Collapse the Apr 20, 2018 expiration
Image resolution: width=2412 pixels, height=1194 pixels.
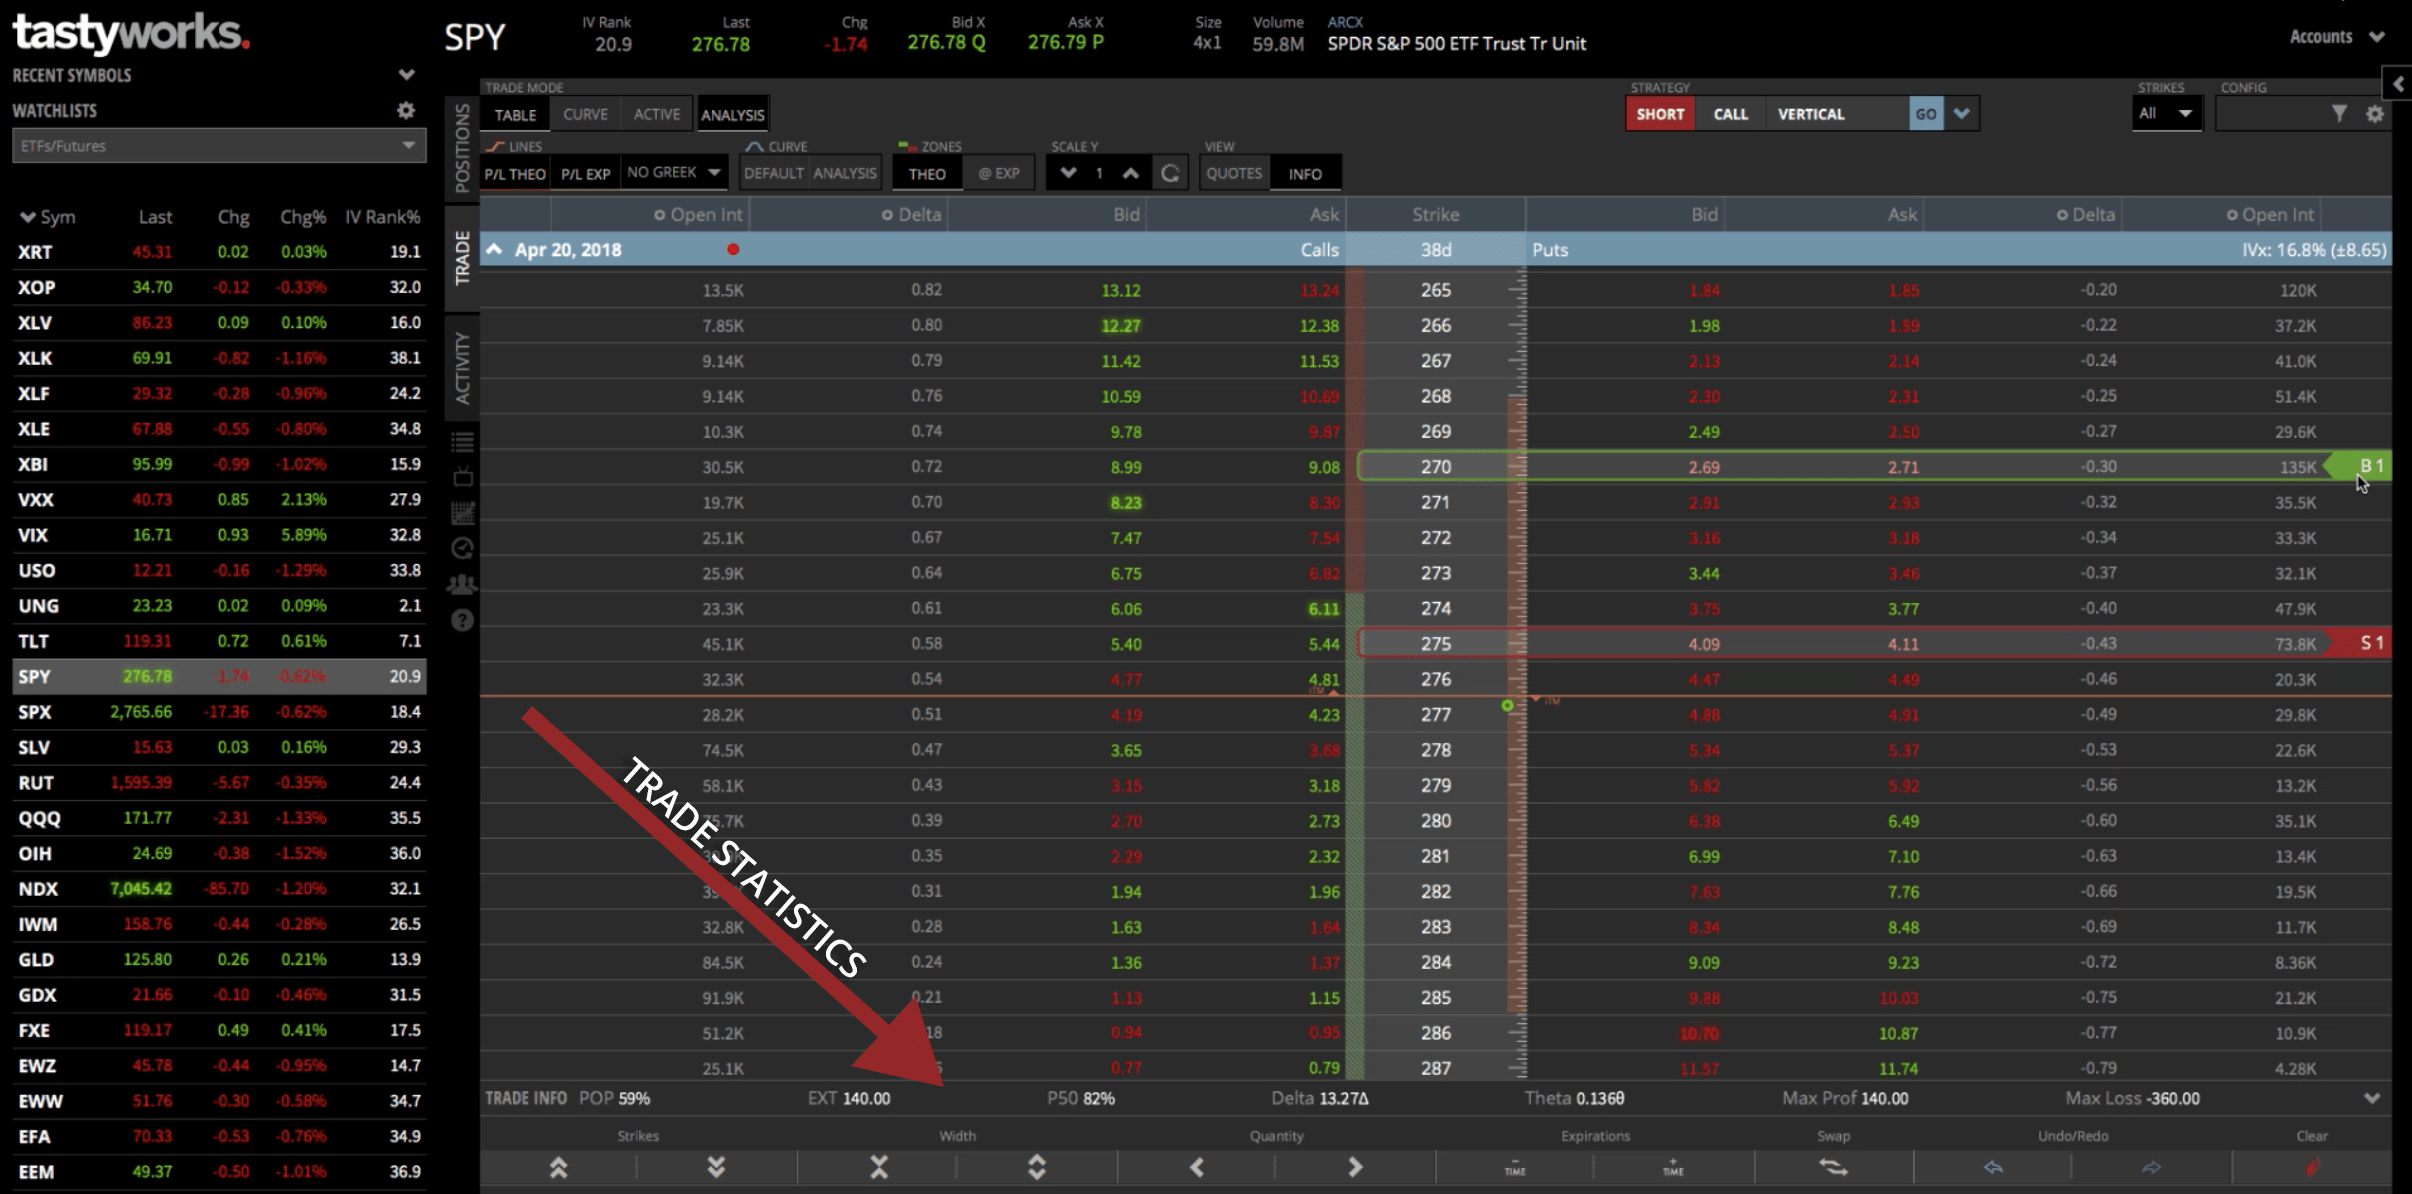[494, 249]
